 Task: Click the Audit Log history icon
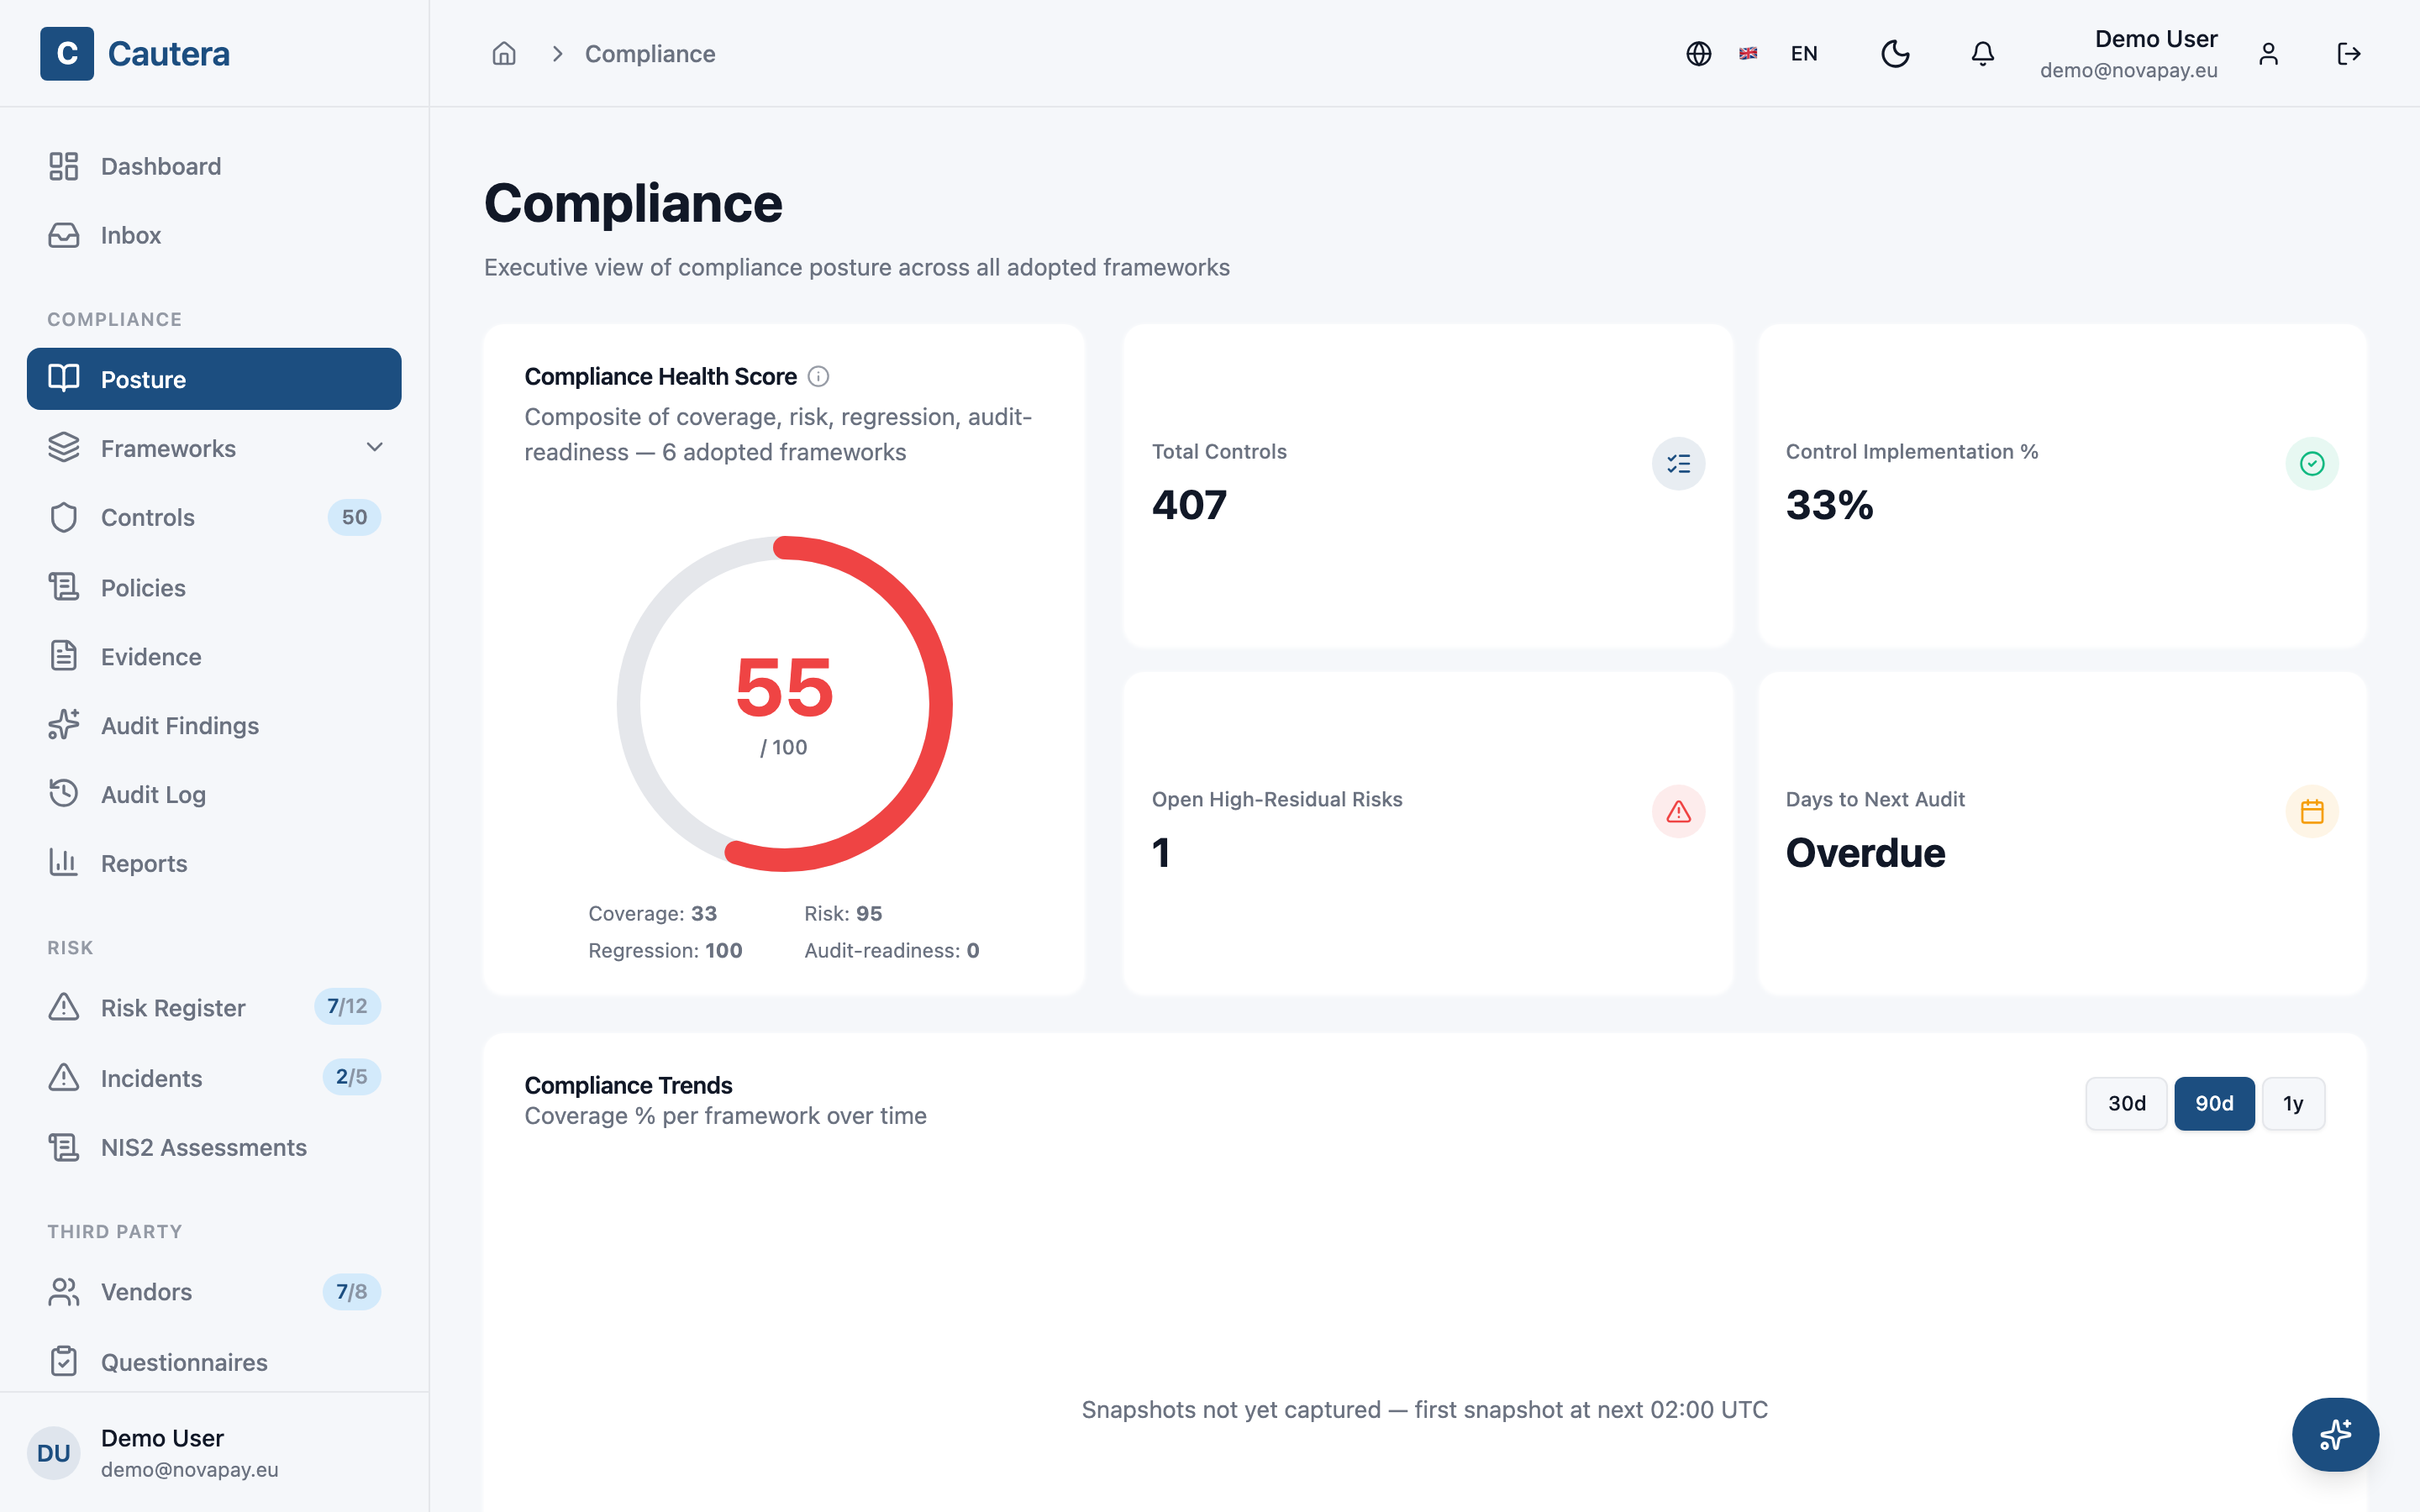64,794
